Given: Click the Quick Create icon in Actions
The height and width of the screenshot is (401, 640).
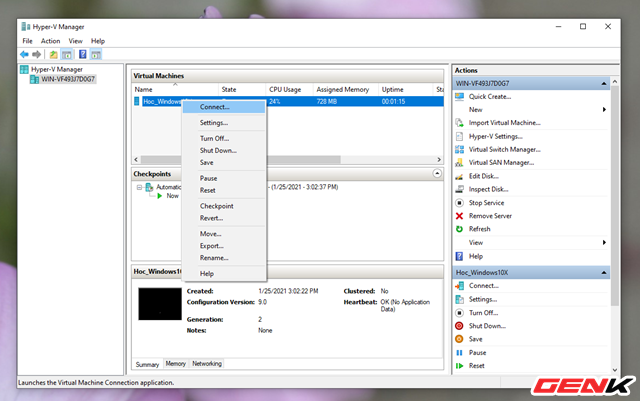Looking at the screenshot, I should 460,97.
